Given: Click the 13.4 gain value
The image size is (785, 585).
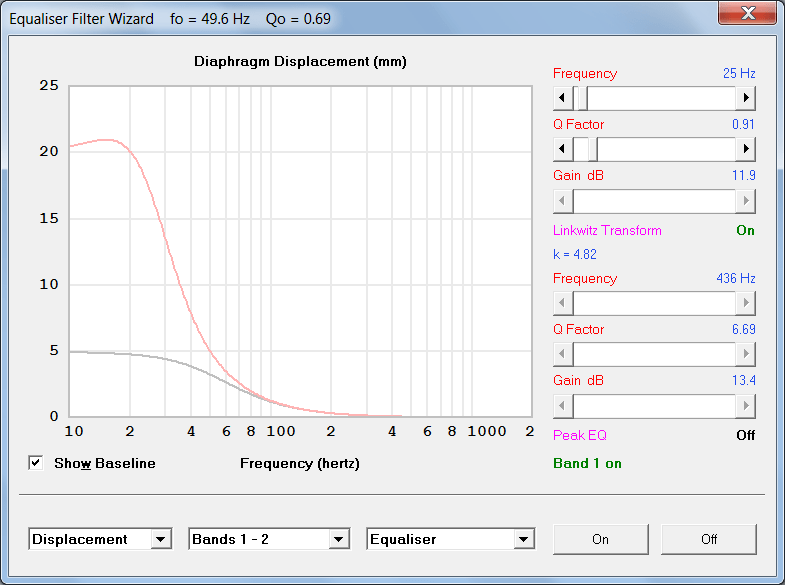Looking at the screenshot, I should pos(743,380).
